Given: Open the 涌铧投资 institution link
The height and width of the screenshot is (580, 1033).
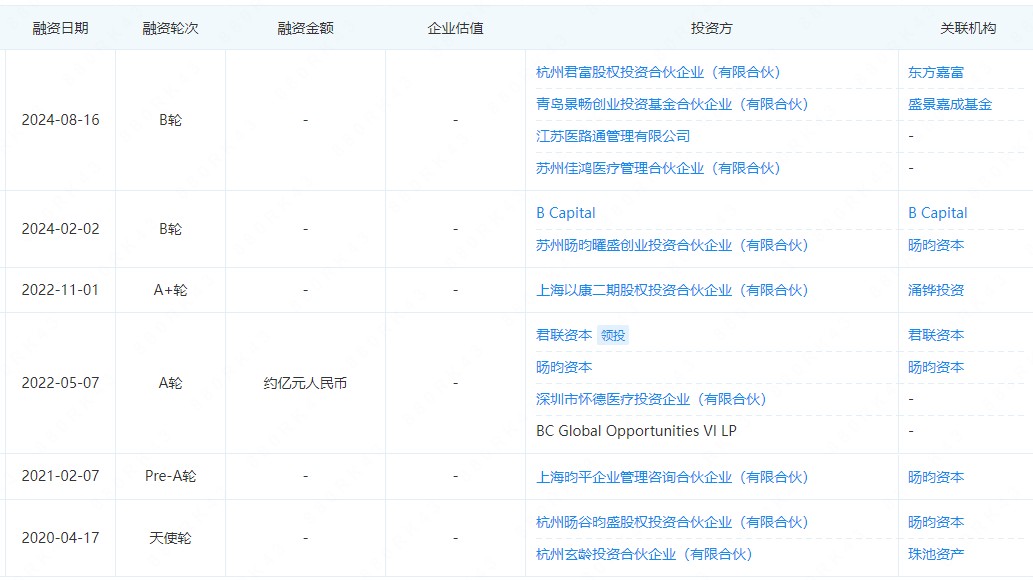Looking at the screenshot, I should 936,290.
